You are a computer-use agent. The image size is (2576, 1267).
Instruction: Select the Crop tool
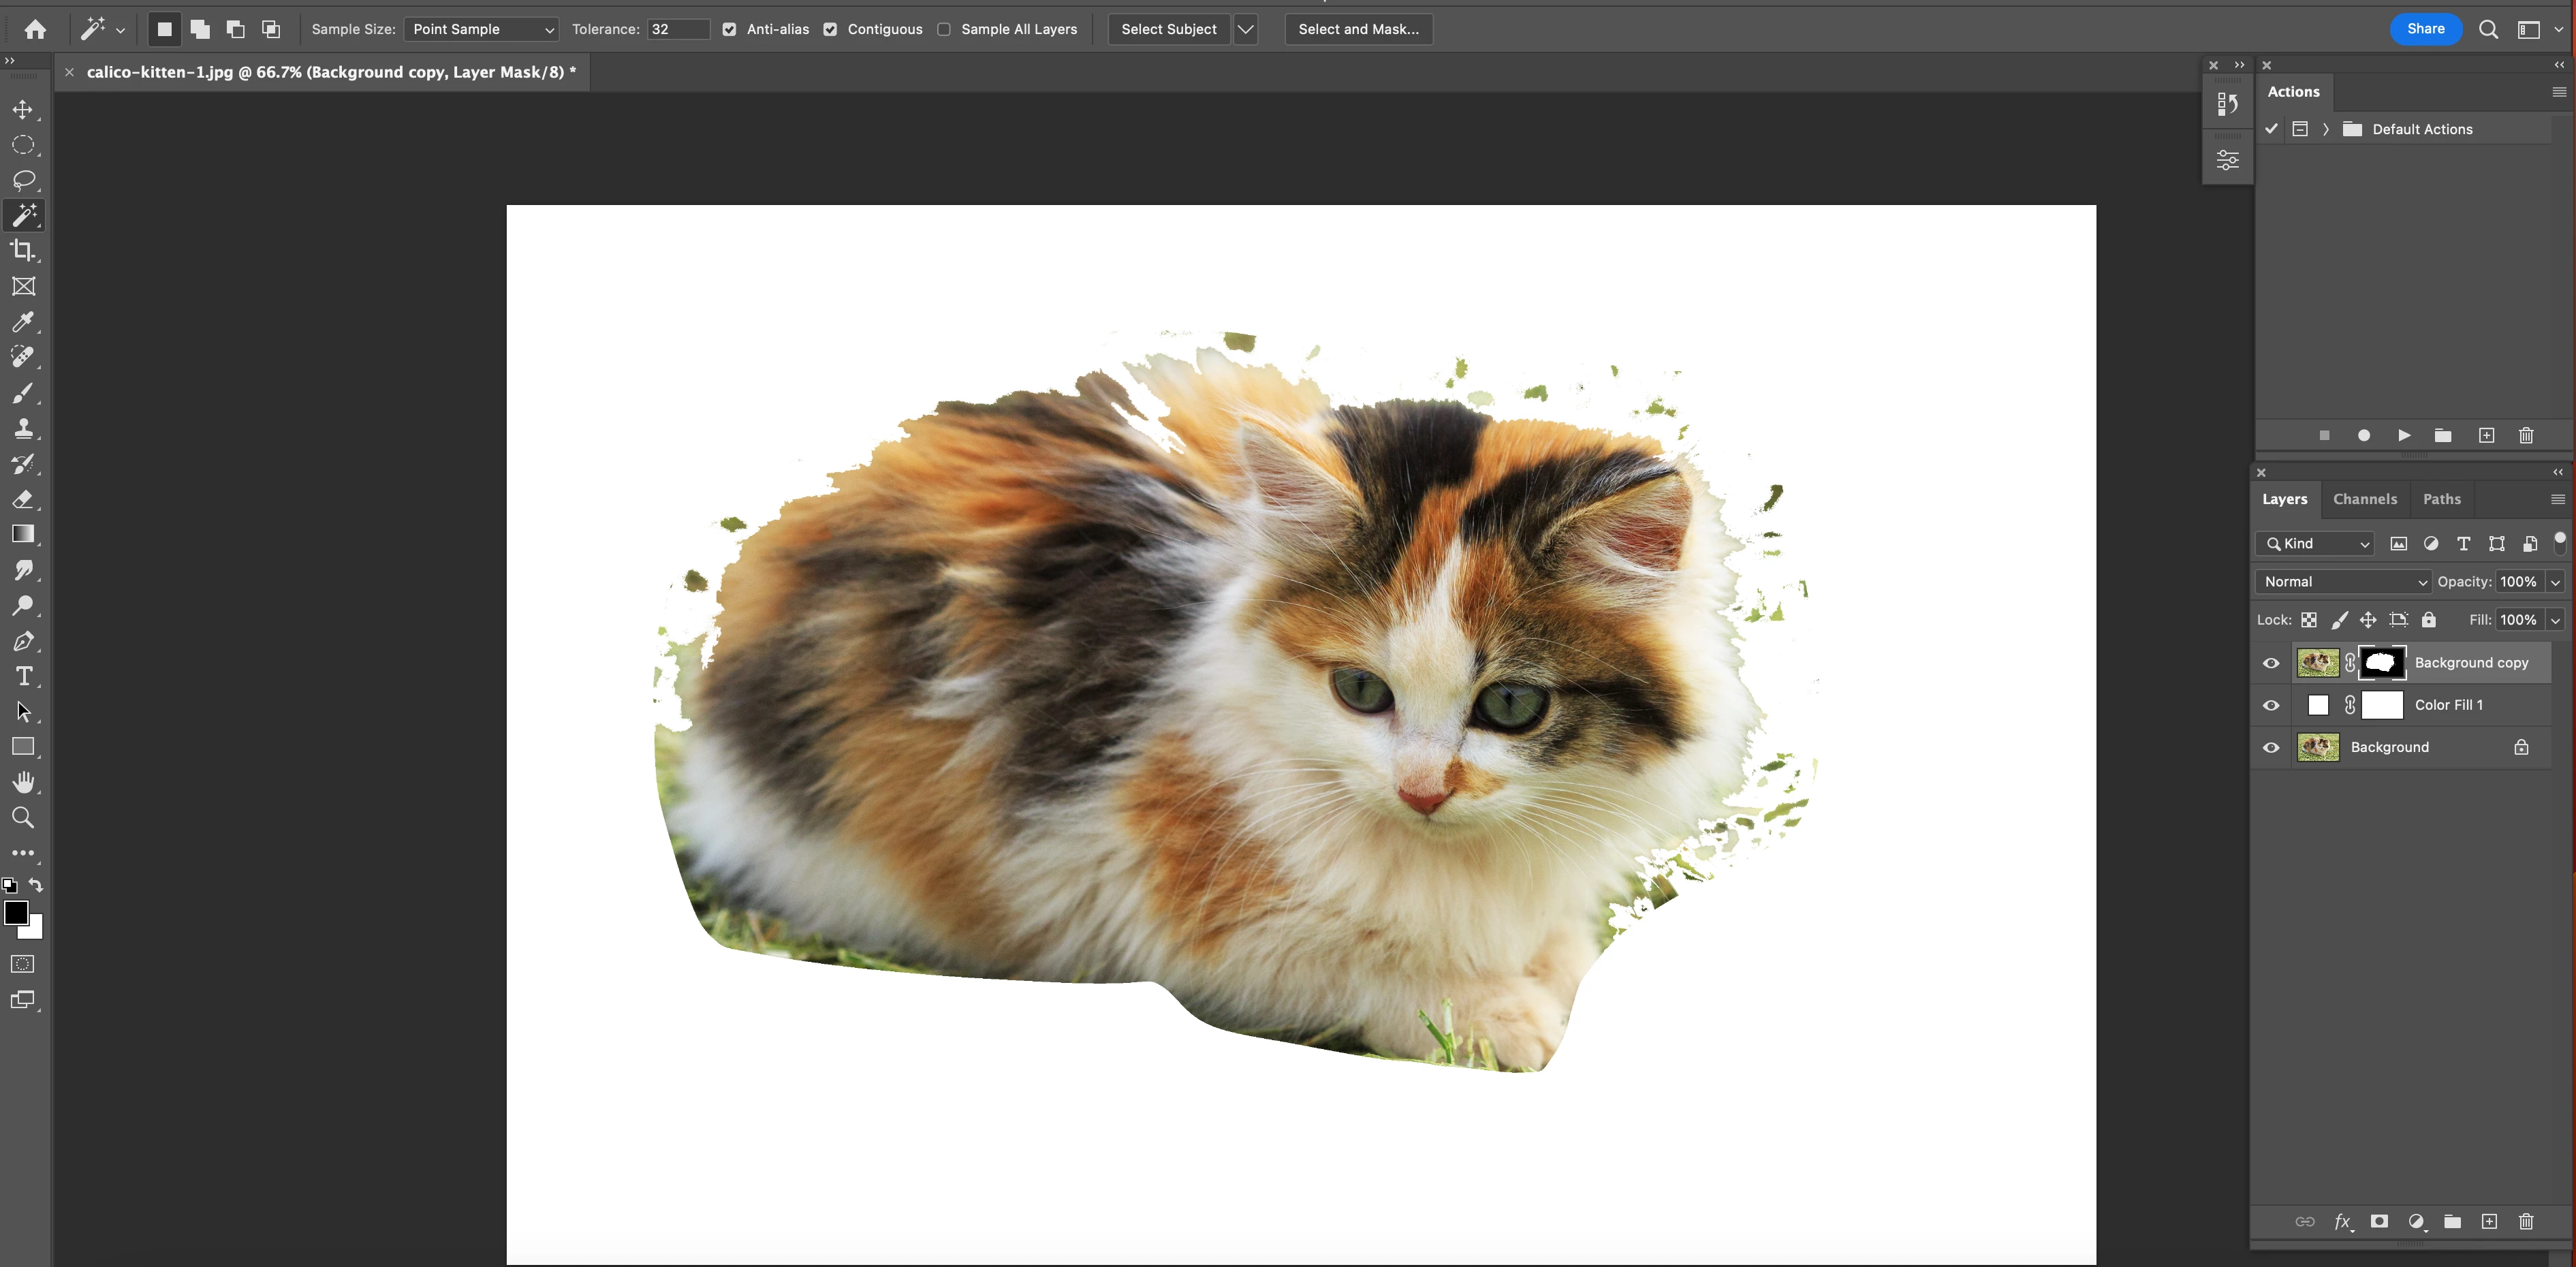(23, 251)
